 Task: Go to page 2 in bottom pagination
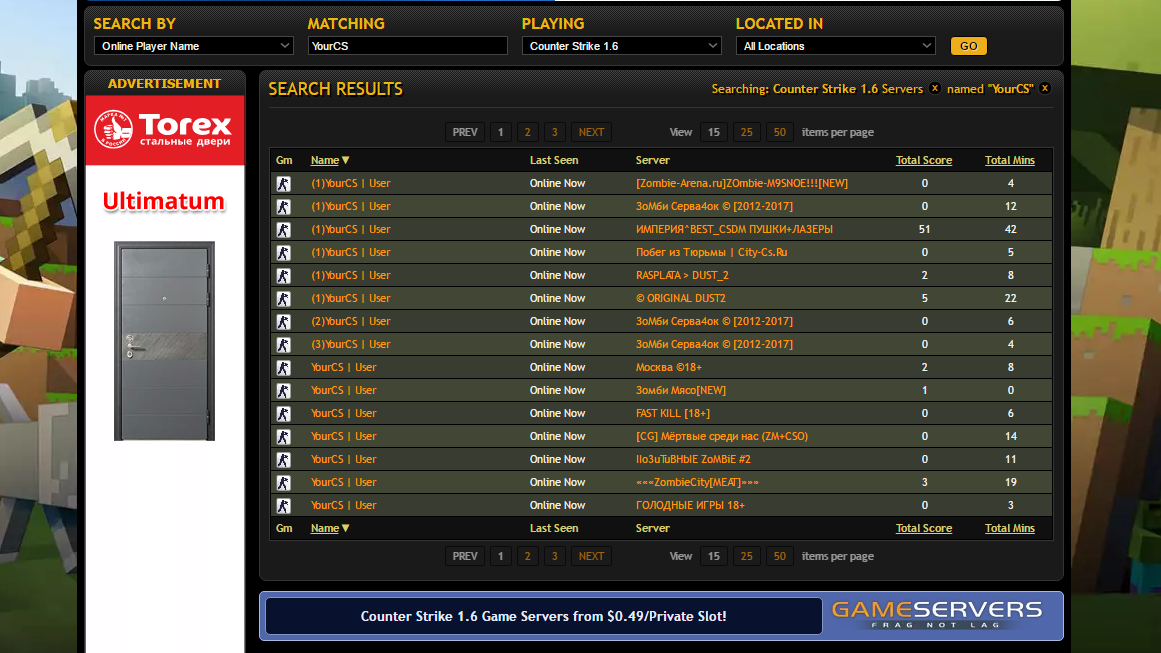pos(527,556)
